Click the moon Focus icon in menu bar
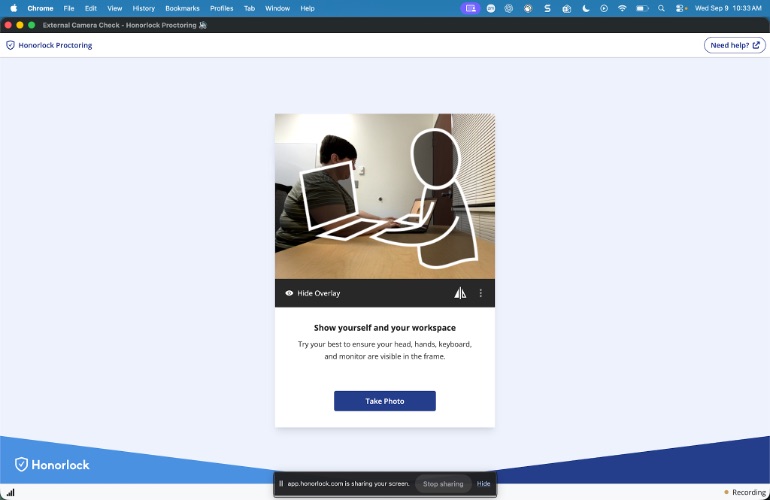Viewport: 770px width, 500px height. pos(585,8)
